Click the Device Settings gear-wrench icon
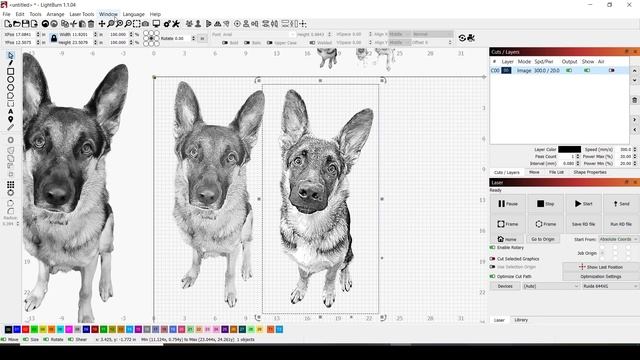Image resolution: width=640 pixels, height=360 pixels. tap(167, 24)
